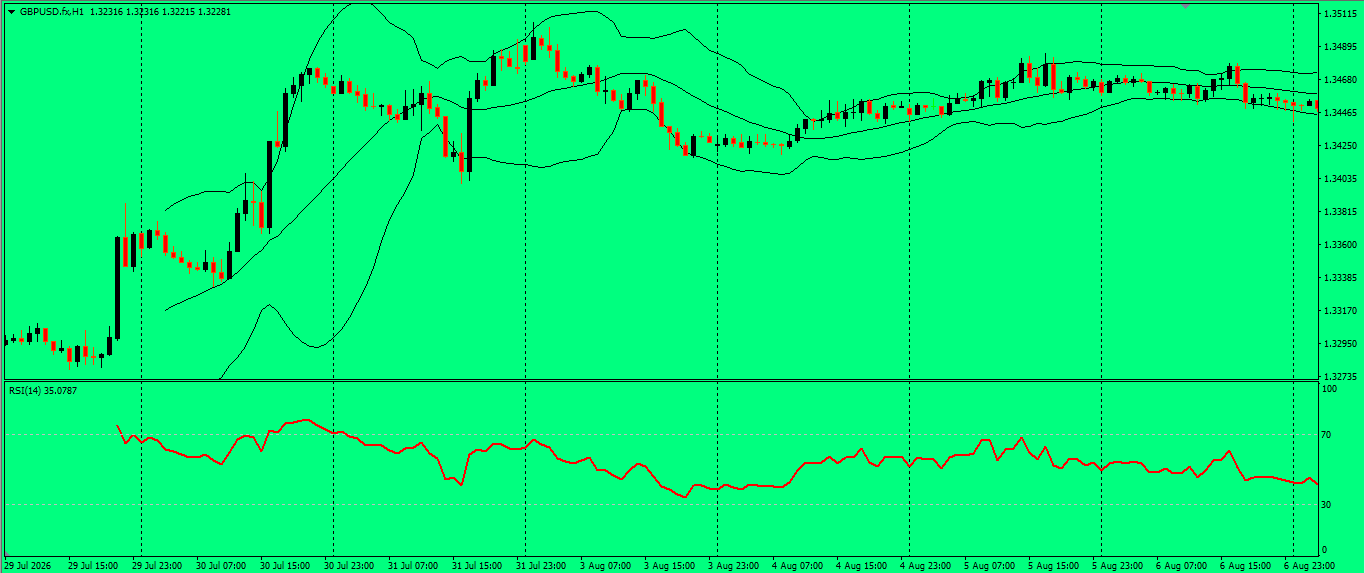1365x573 pixels.
Task: Click the 4 Aug 15:00 time label
Action: pyautogui.click(x=861, y=566)
